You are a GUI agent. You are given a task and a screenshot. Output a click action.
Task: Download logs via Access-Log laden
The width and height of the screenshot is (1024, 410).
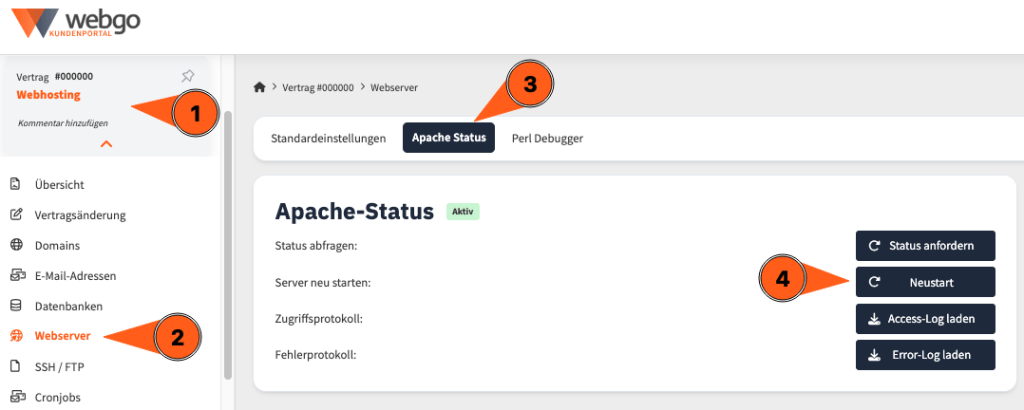pos(925,319)
